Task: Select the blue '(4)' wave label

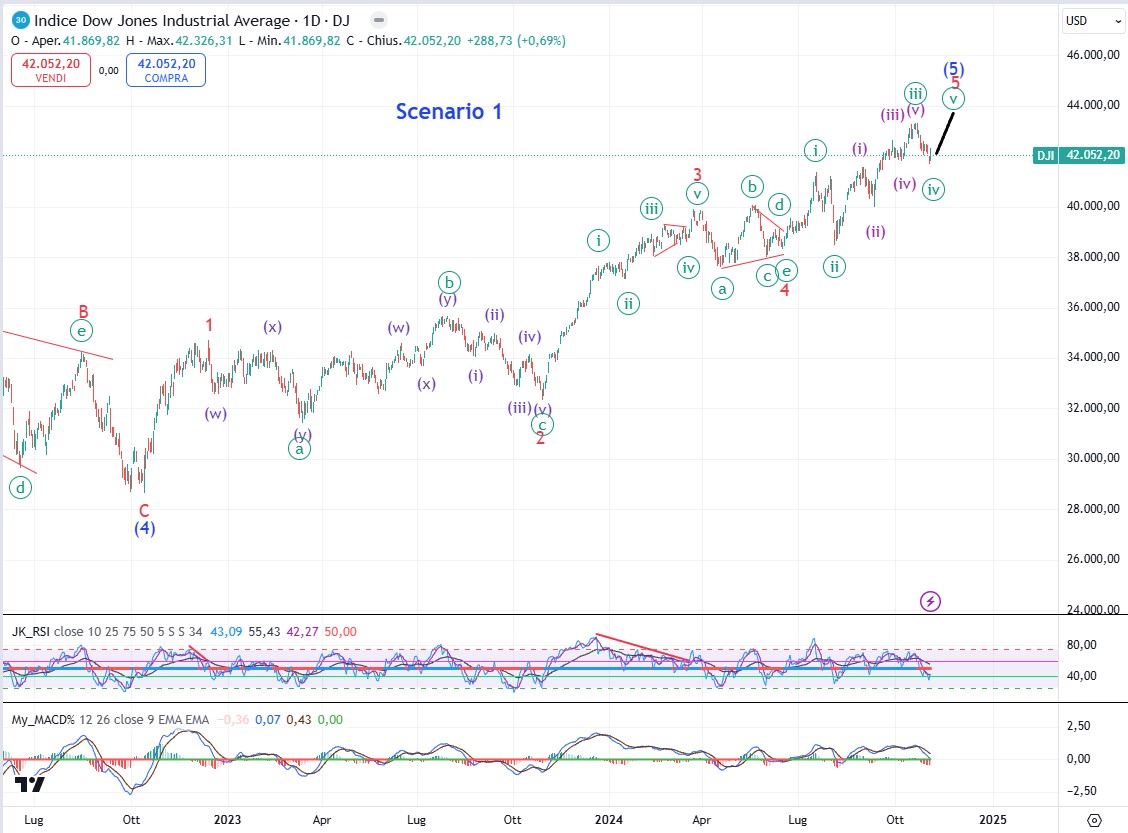Action: [x=145, y=528]
